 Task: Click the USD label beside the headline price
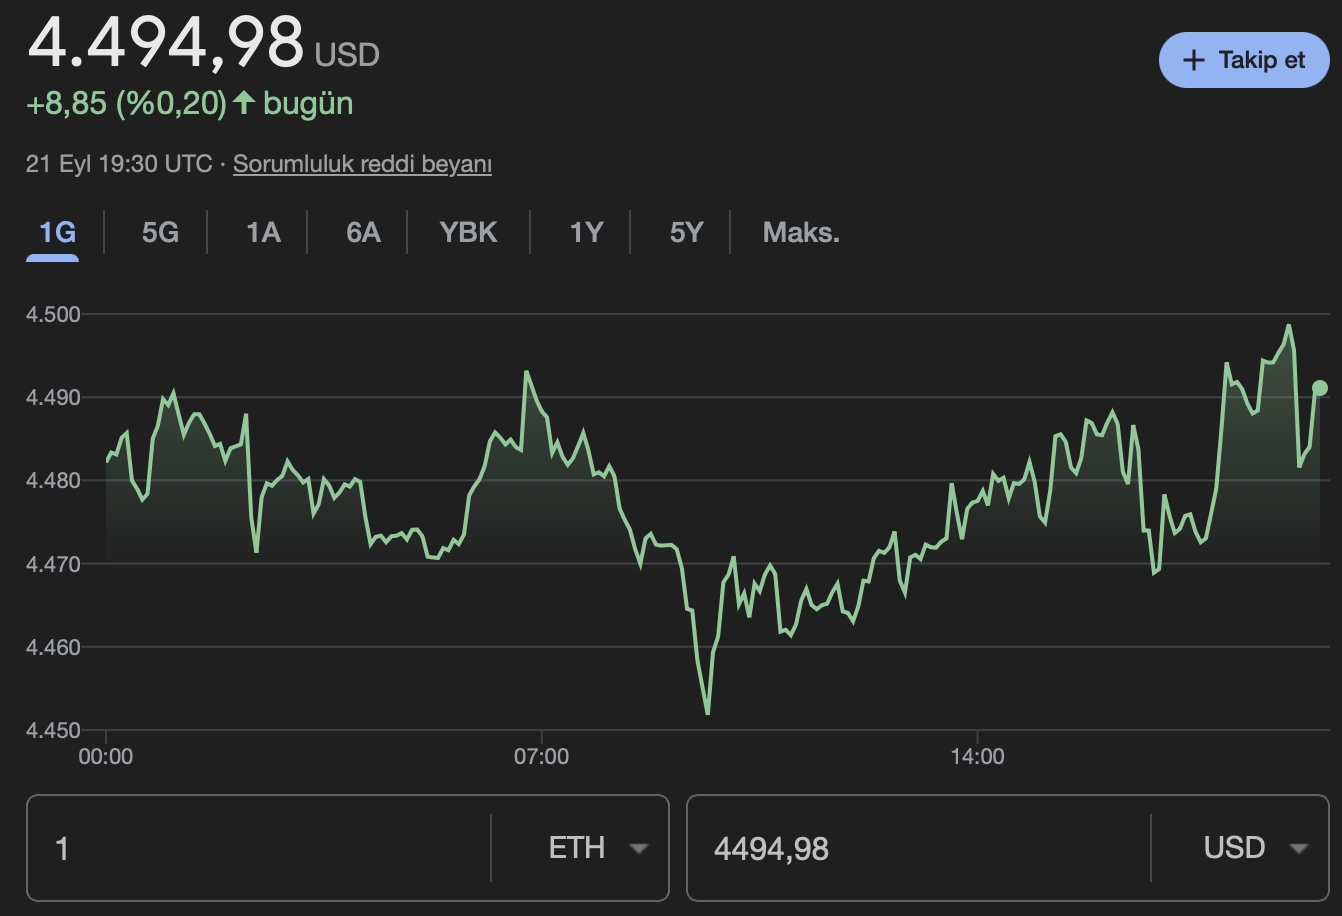coord(347,54)
